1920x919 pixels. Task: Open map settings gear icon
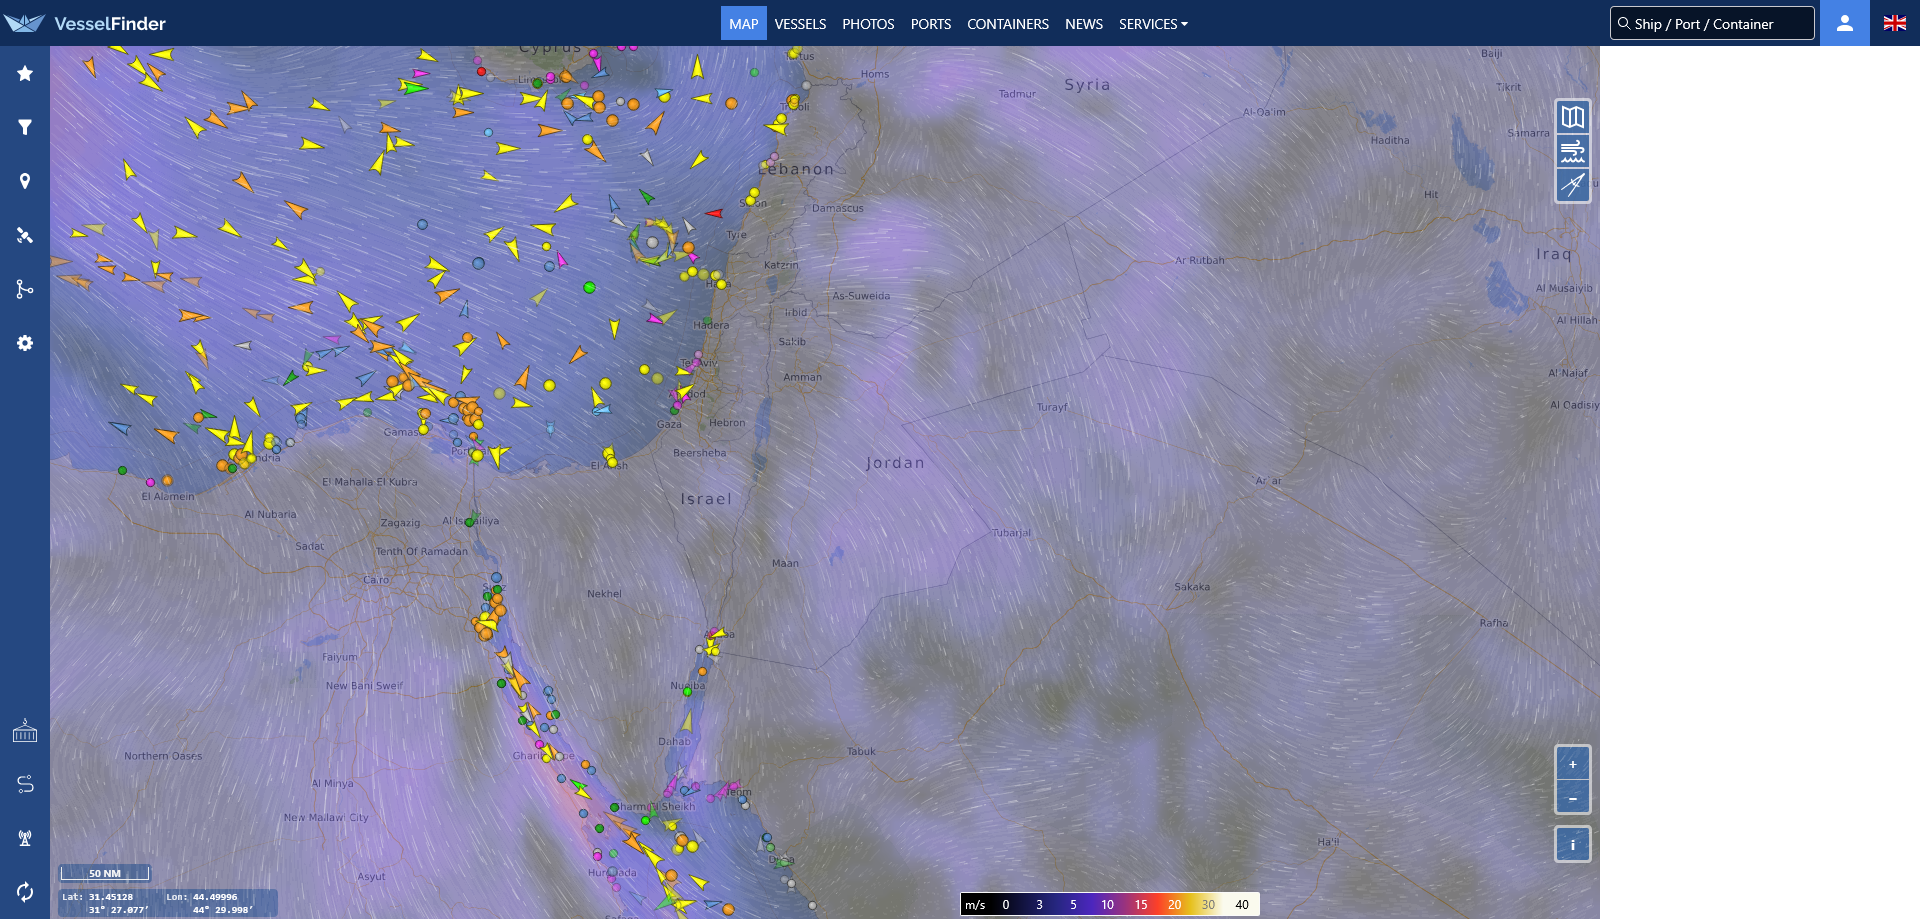pyautogui.click(x=25, y=343)
